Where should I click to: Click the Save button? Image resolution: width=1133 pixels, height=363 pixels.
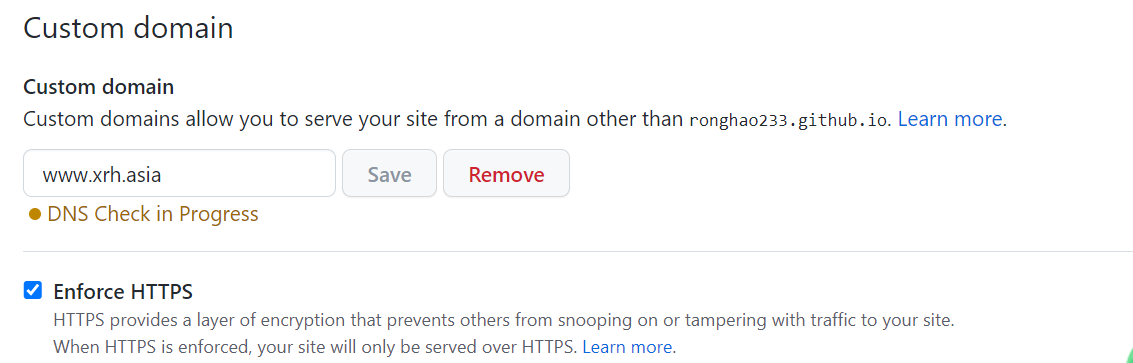point(389,174)
